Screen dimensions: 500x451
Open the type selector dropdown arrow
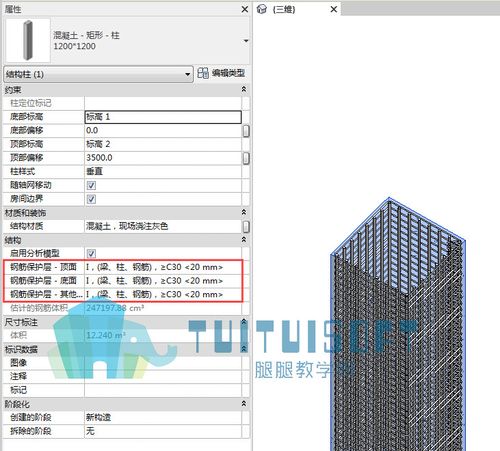[x=246, y=41]
